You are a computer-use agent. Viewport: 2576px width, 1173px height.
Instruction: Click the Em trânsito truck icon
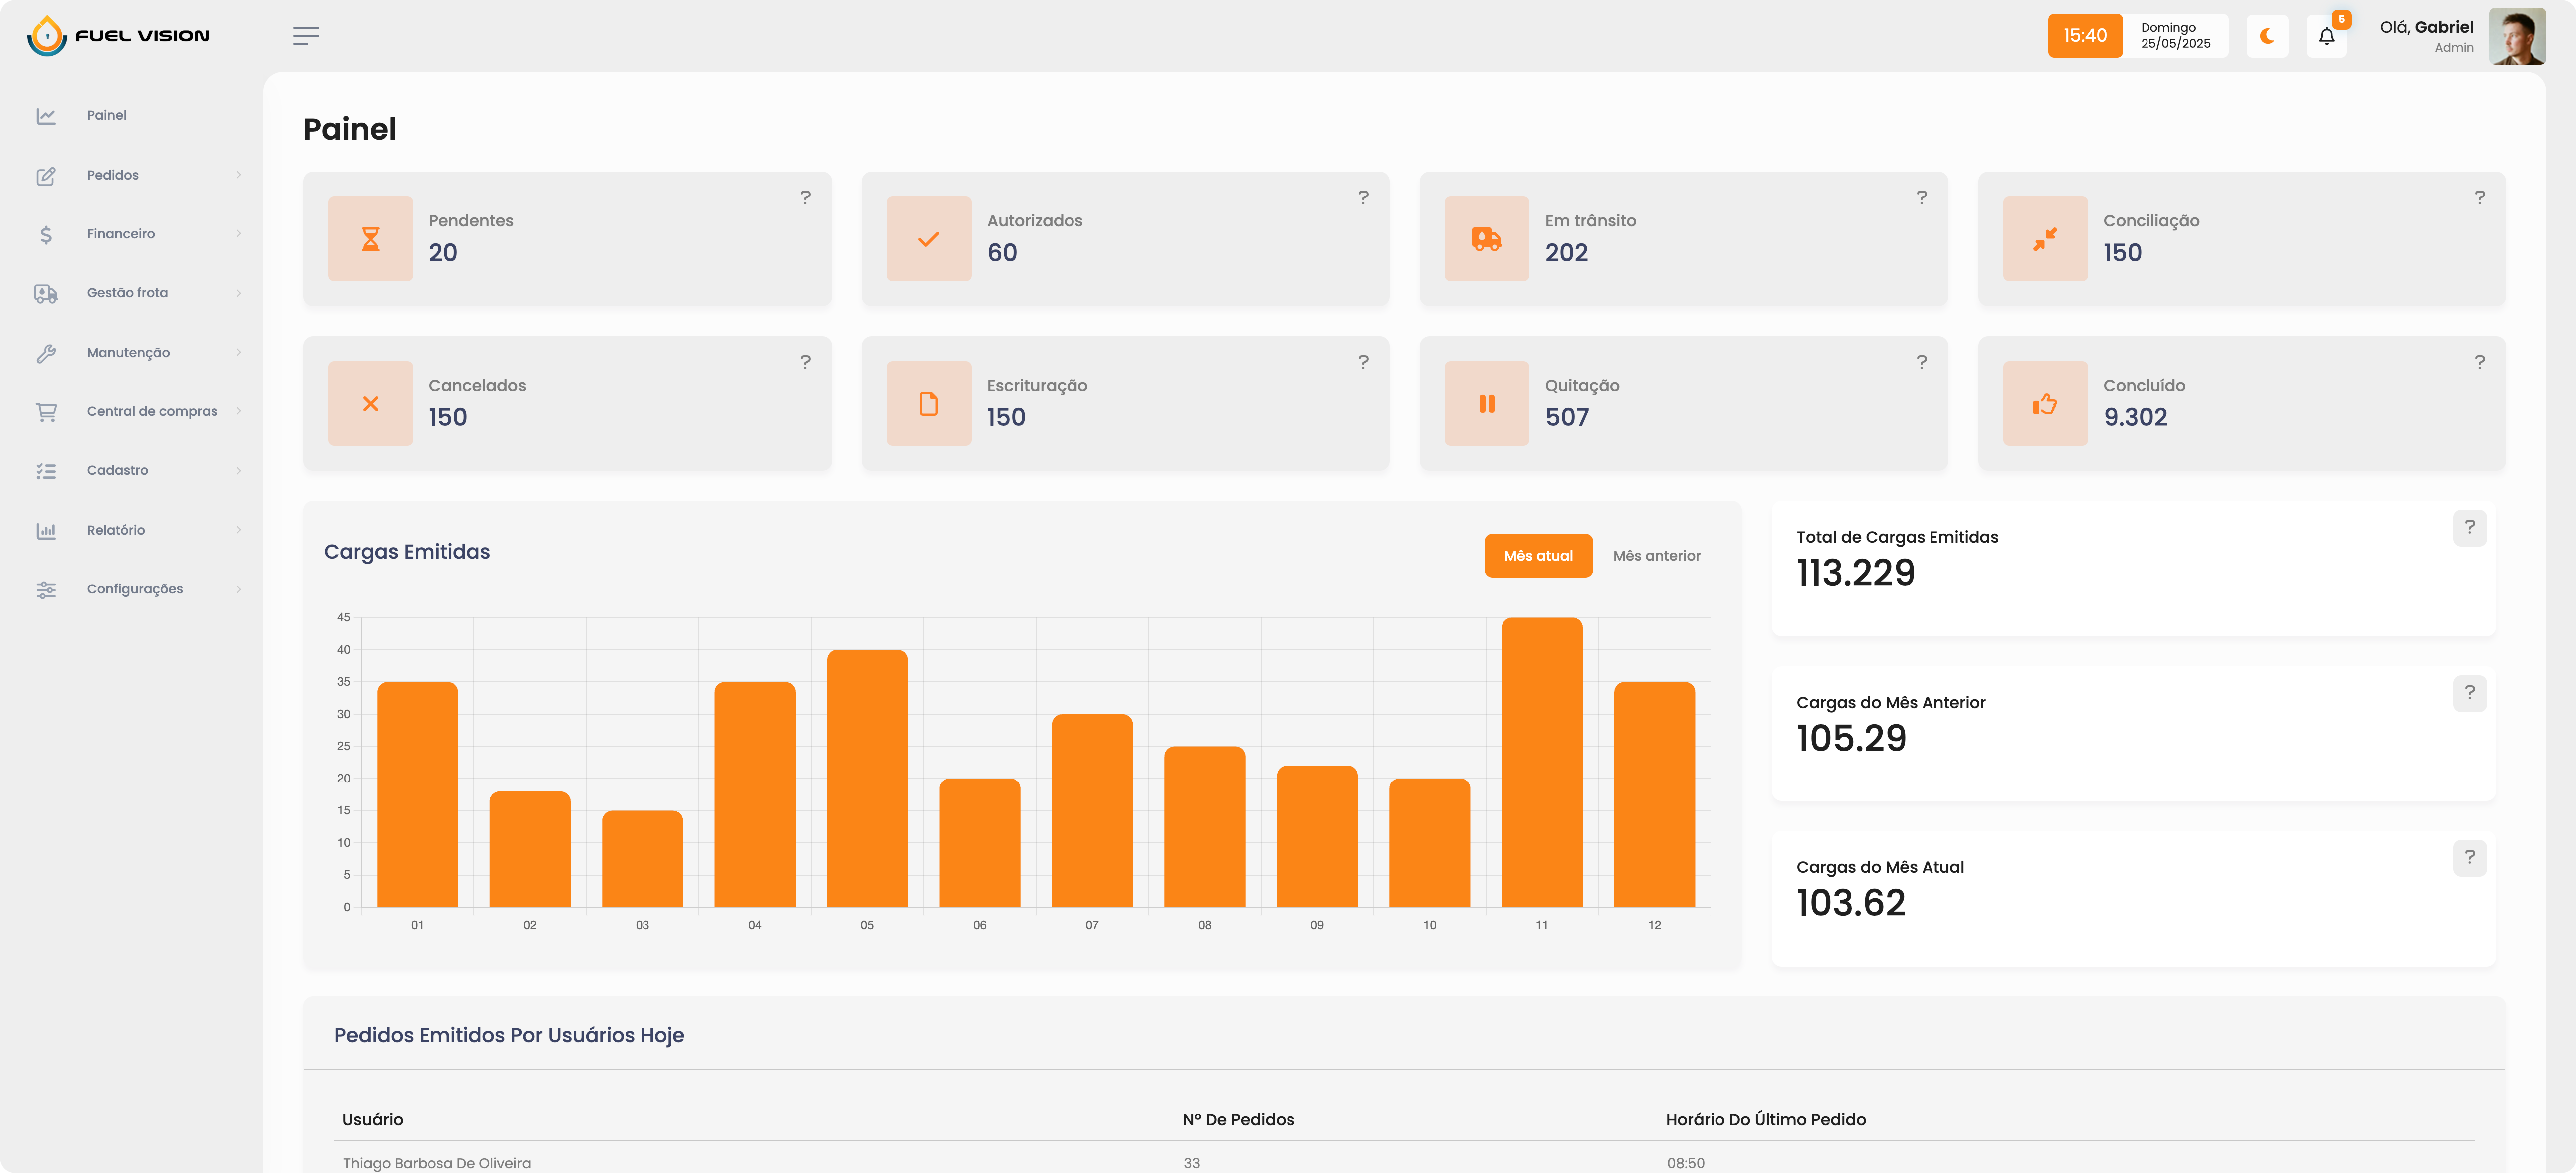(1486, 239)
